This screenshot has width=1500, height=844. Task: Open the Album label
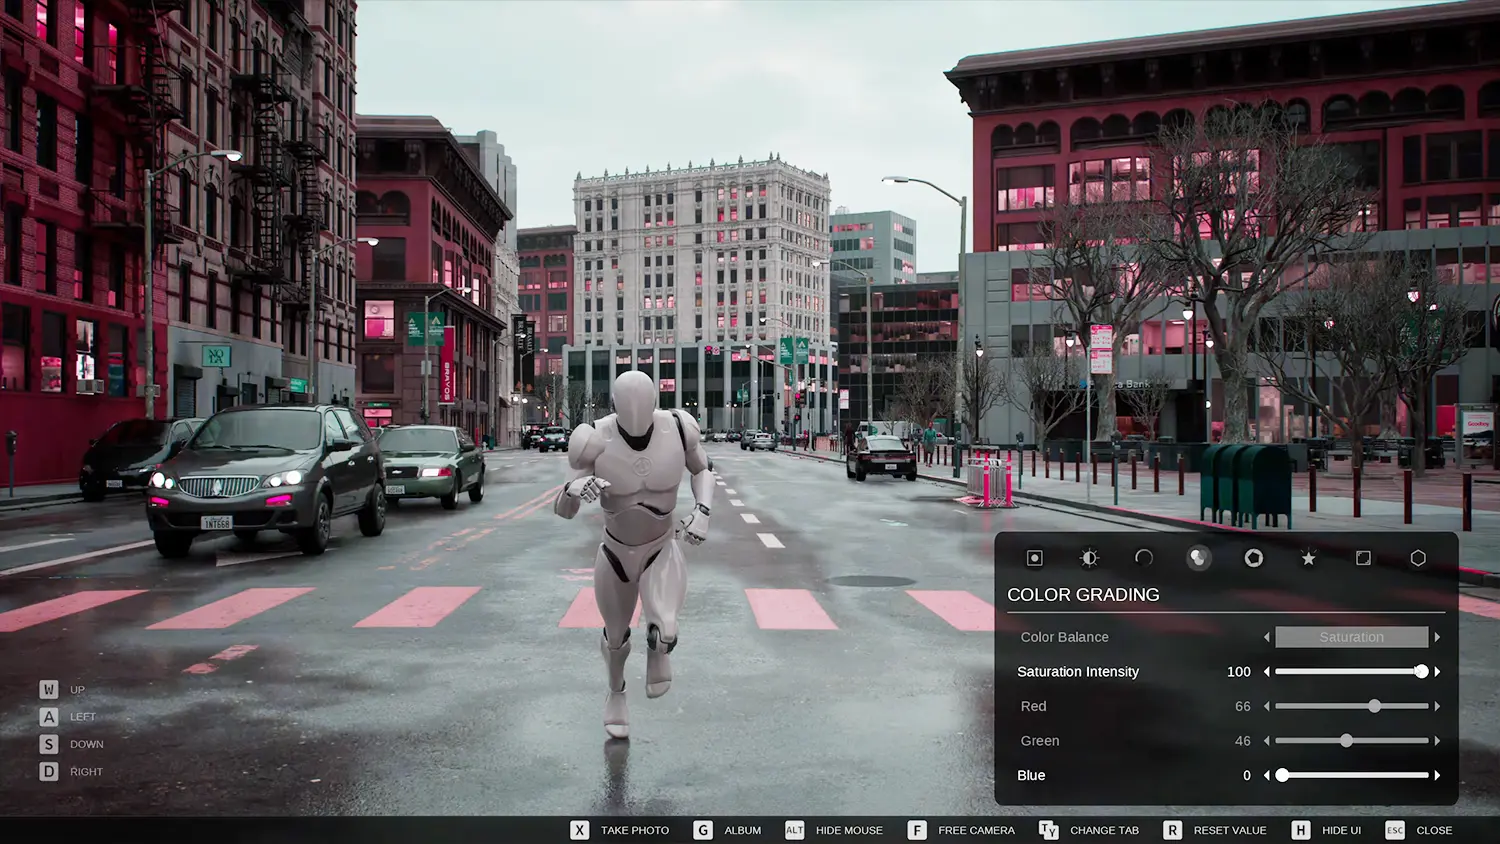tap(743, 830)
